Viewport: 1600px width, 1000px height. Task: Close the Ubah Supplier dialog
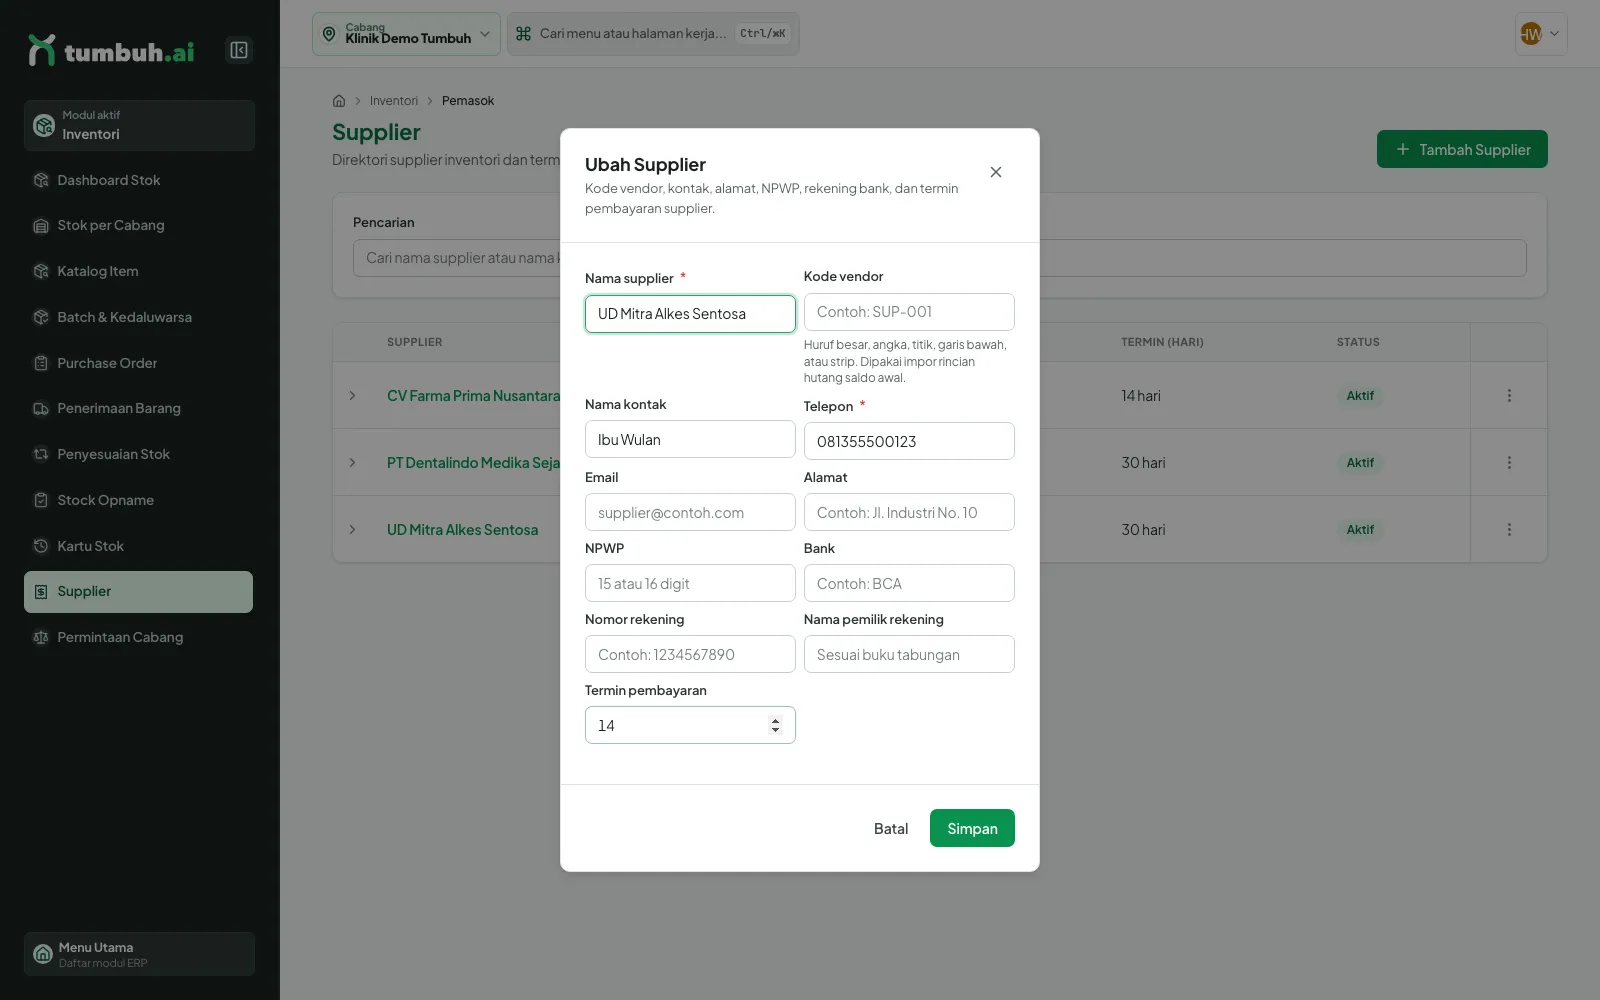point(996,172)
